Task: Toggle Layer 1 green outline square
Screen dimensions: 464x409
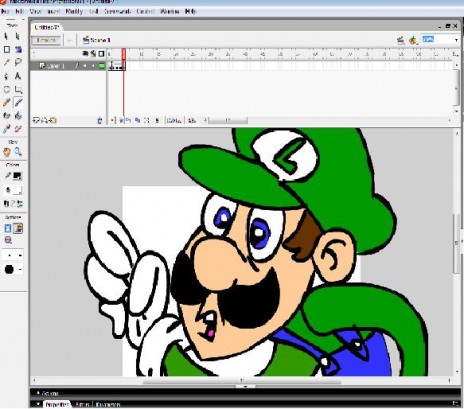Action: (102, 66)
